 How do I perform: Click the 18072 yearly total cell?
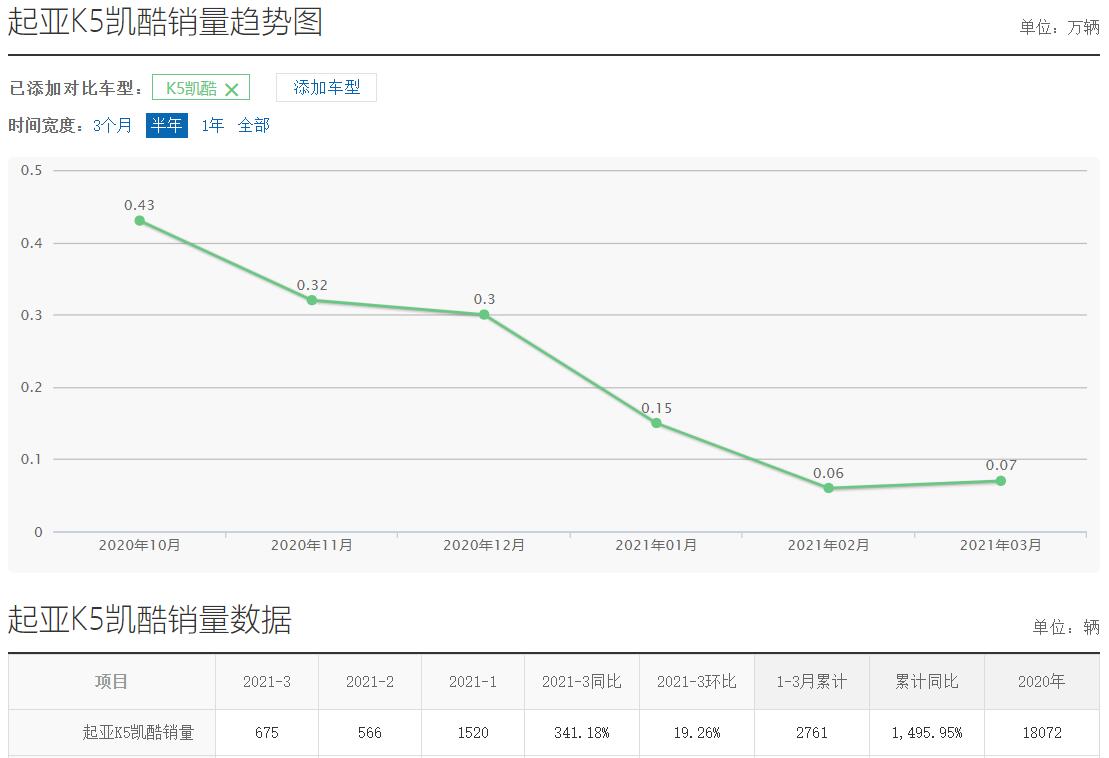point(1042,733)
